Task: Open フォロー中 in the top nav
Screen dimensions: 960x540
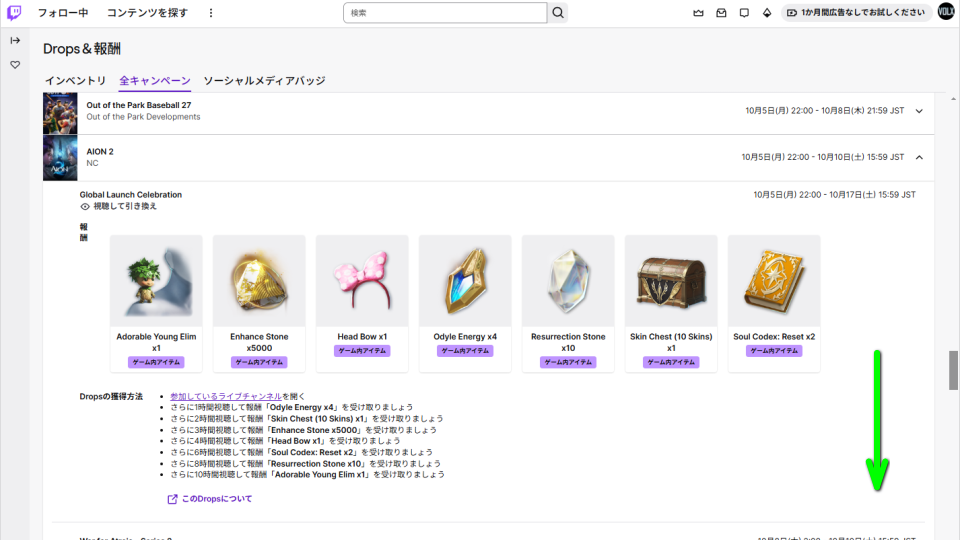Action: (63, 13)
